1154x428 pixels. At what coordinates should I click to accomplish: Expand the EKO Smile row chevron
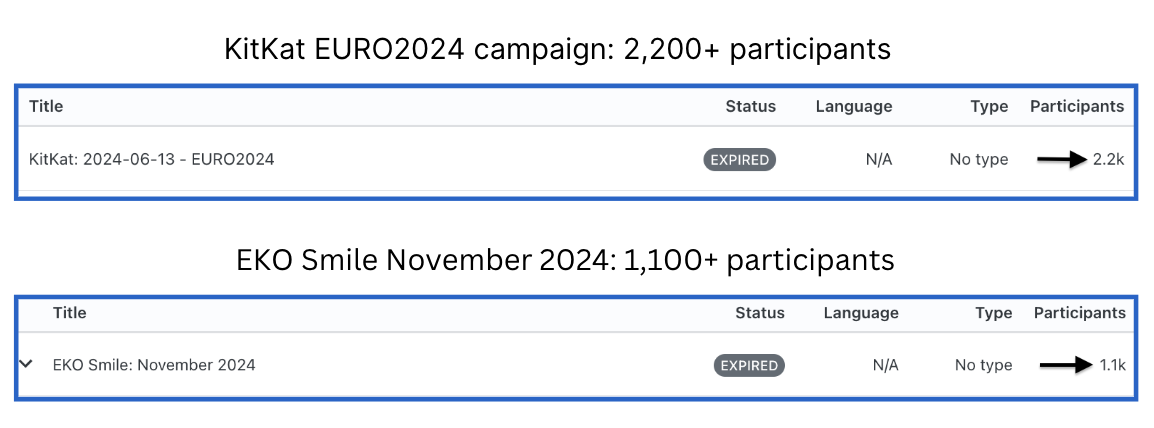[x=27, y=363]
